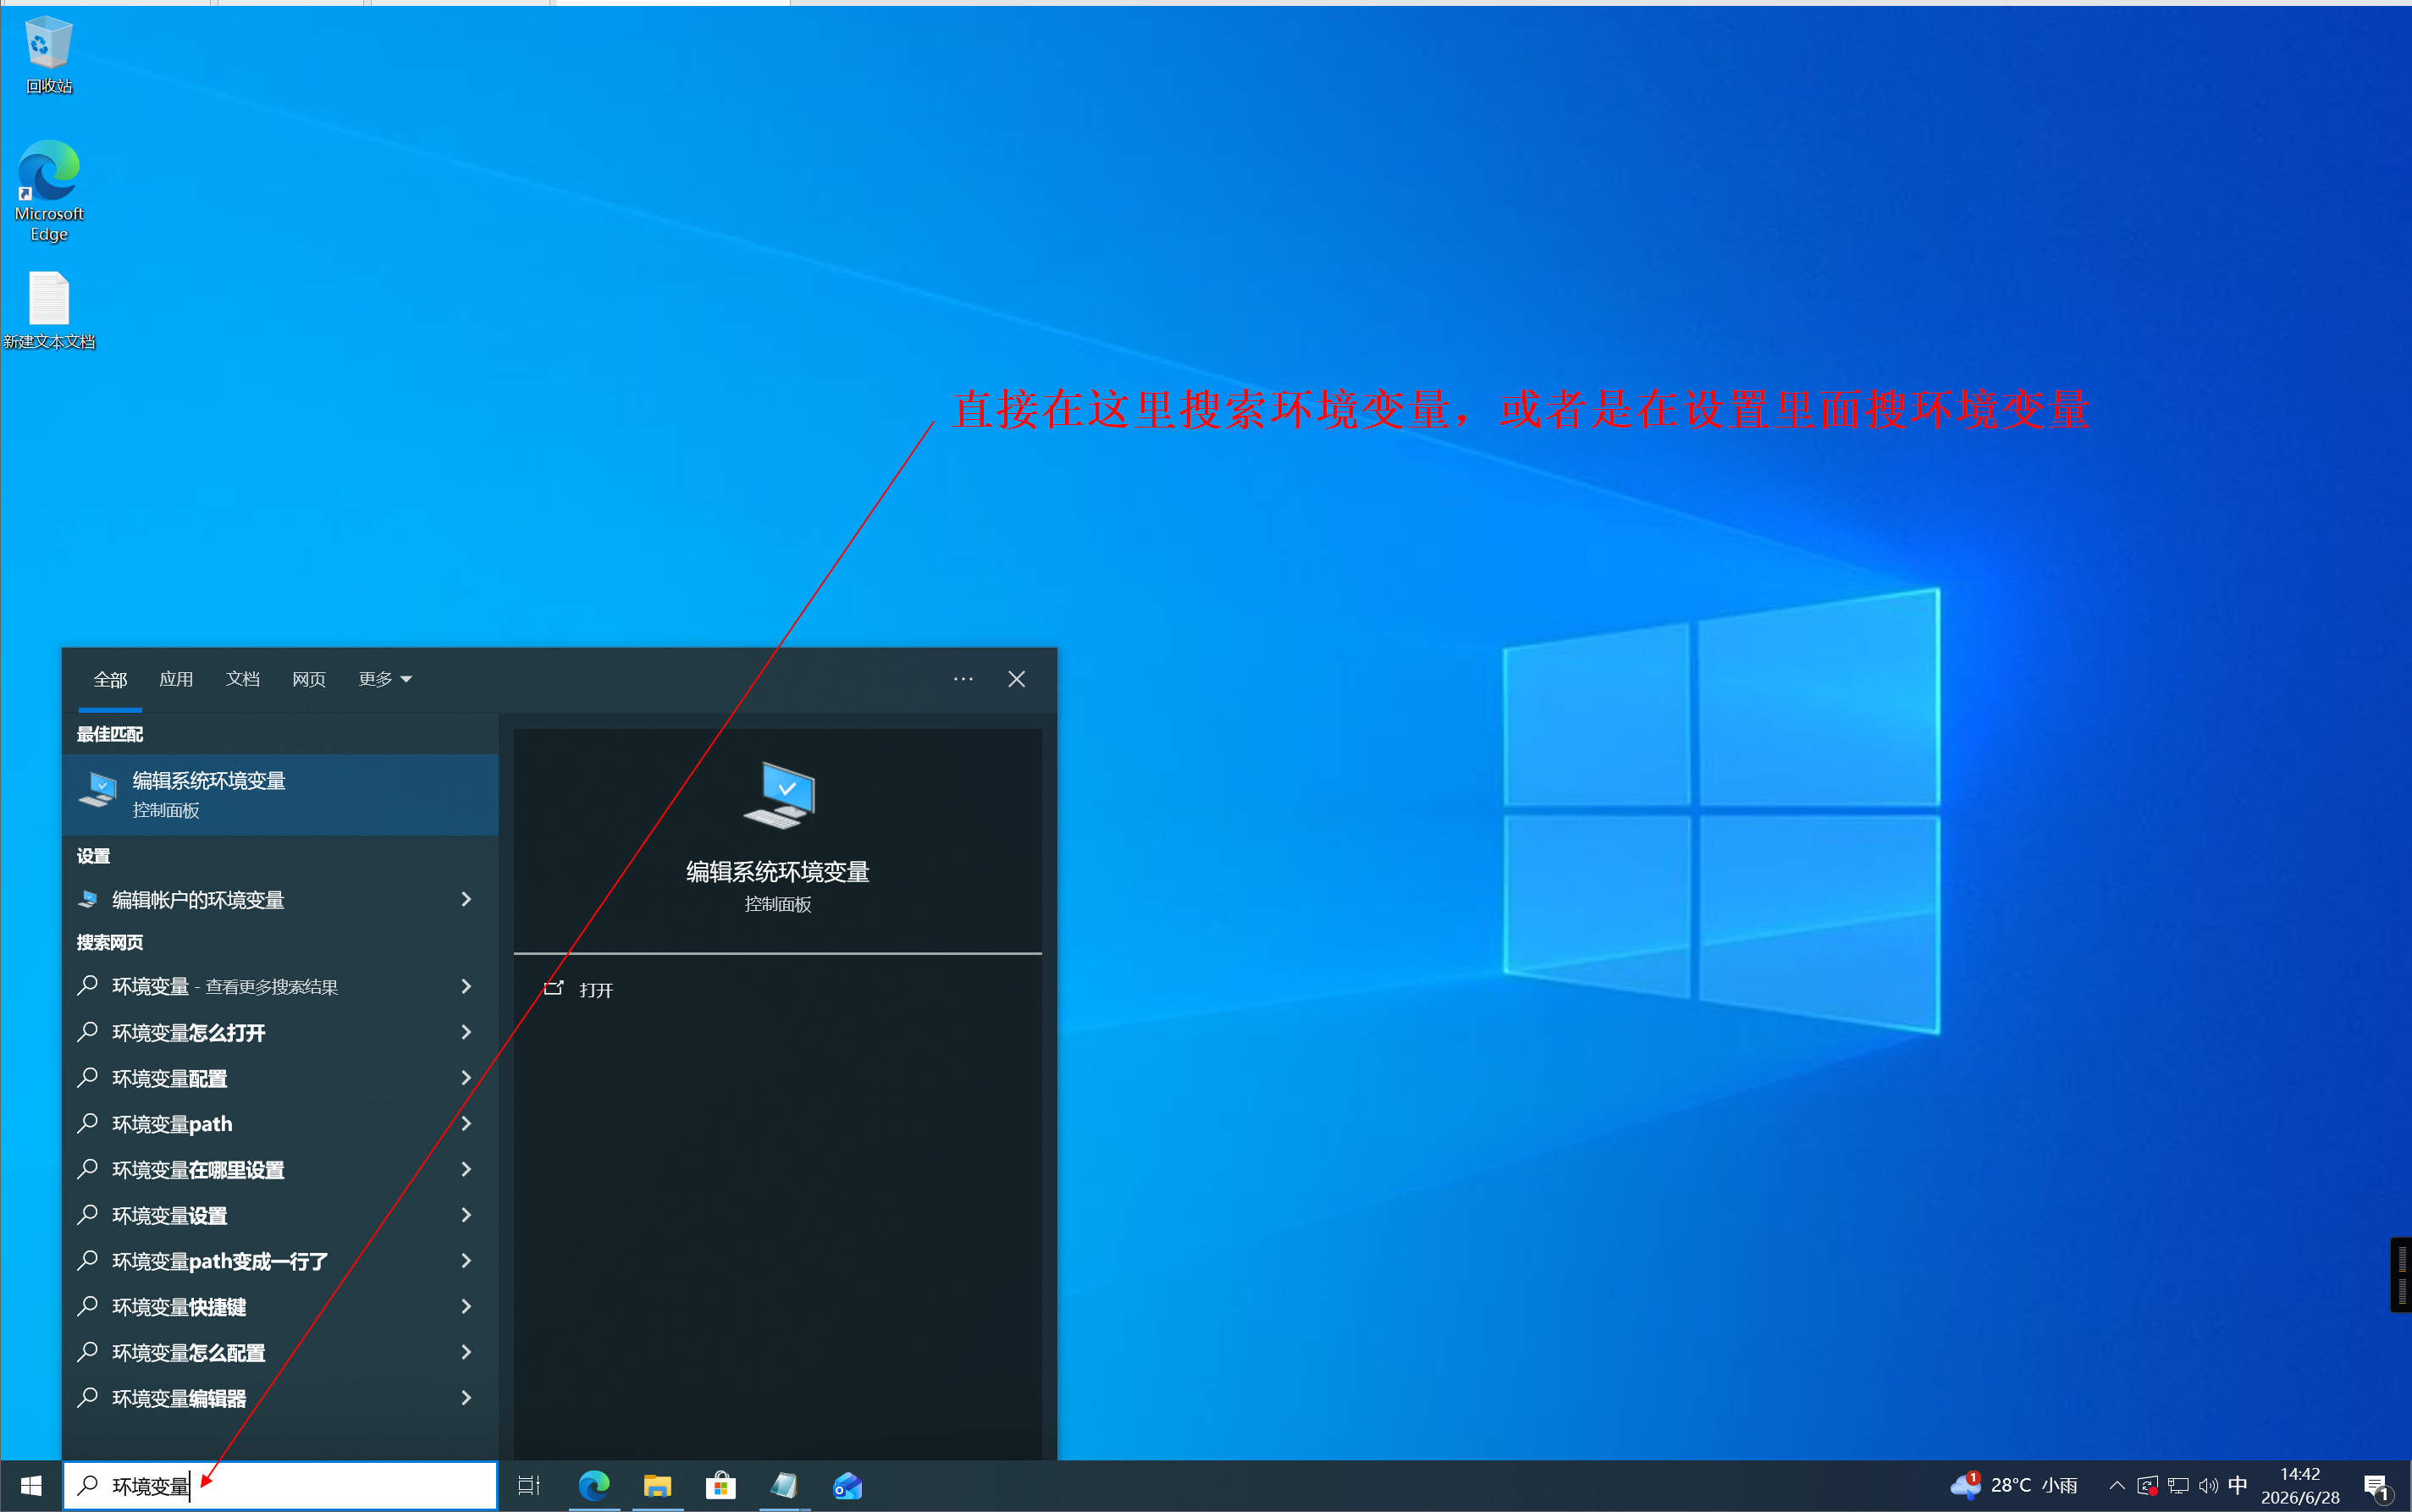
Task: Switch to the 网页 search tab
Action: point(309,680)
